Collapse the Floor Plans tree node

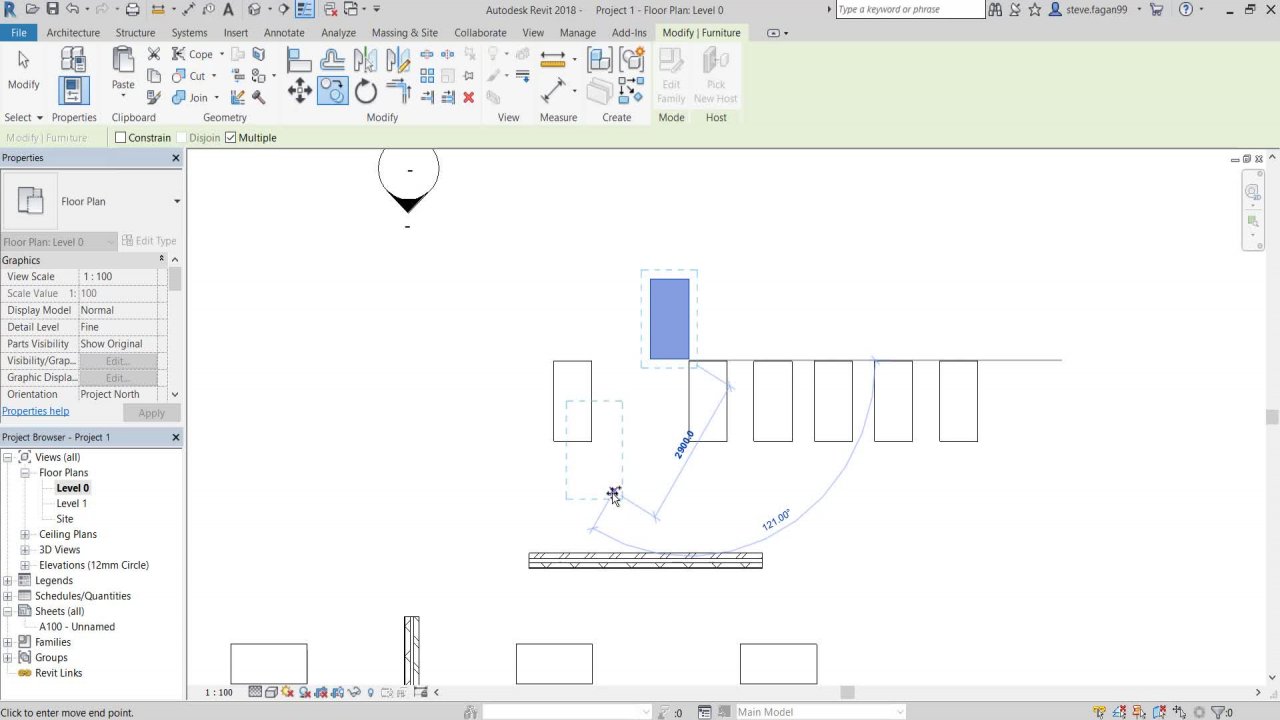(x=25, y=473)
